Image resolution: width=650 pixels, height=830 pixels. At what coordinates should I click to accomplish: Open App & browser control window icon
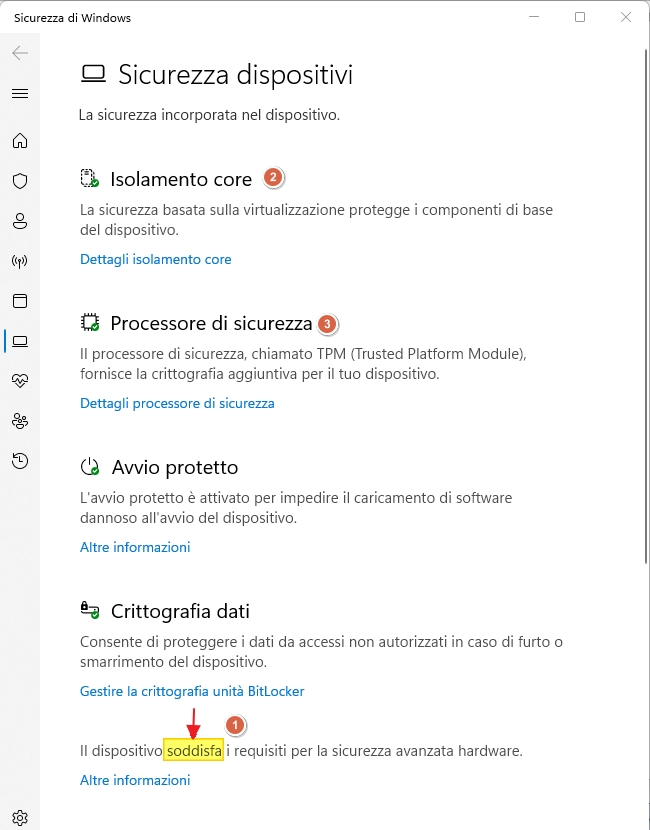(x=20, y=301)
